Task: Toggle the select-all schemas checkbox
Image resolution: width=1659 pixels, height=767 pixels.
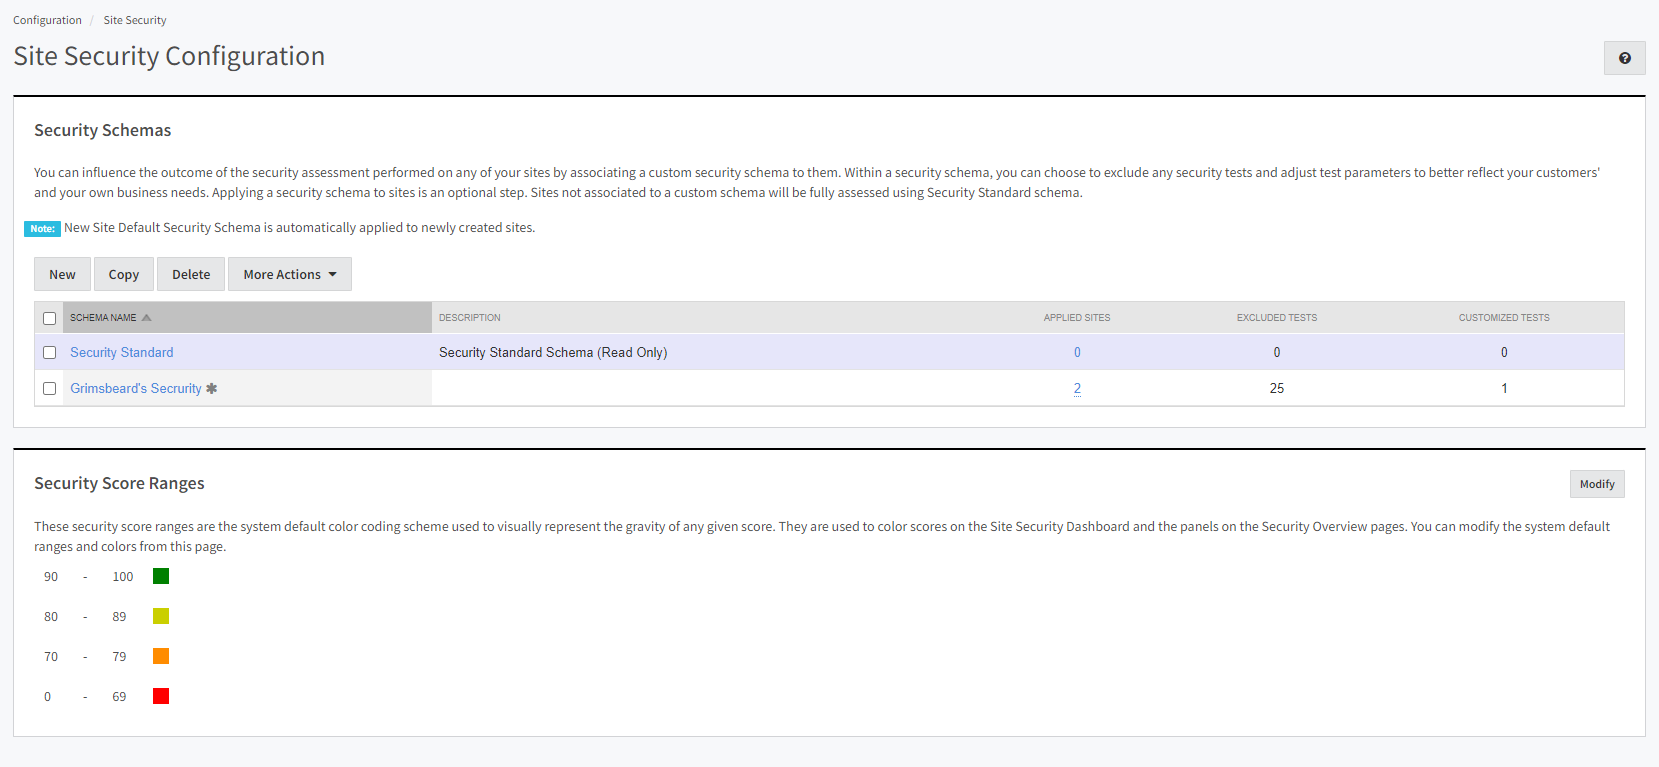Action: [x=49, y=318]
